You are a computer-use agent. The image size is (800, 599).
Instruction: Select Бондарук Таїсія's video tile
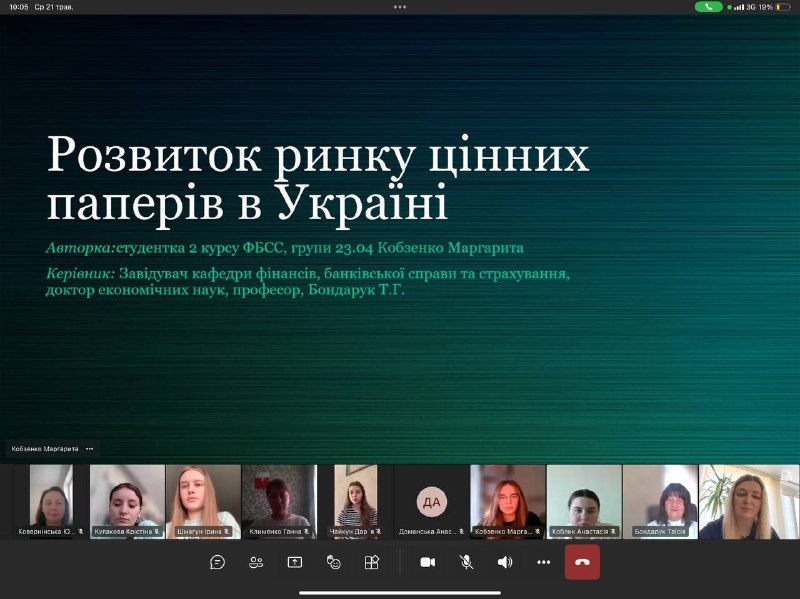660,501
